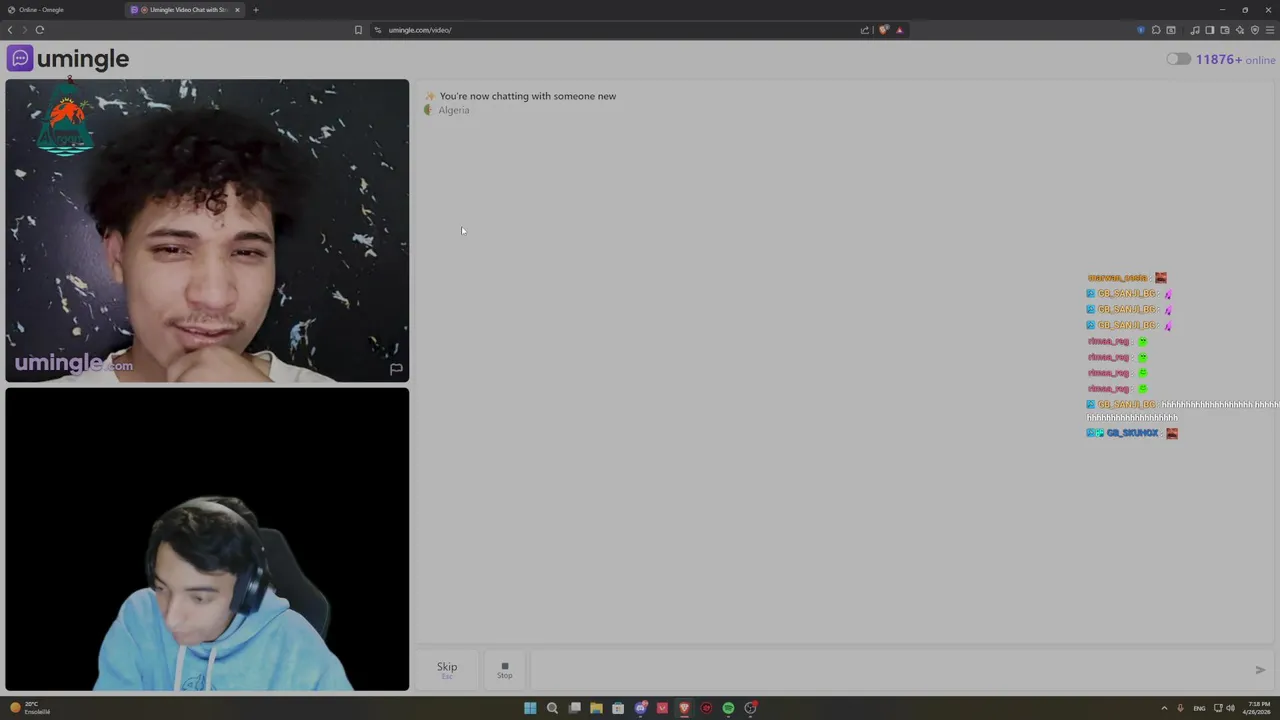Open File Explorer from taskbar
Screen dimensions: 1280x720
pos(596,708)
